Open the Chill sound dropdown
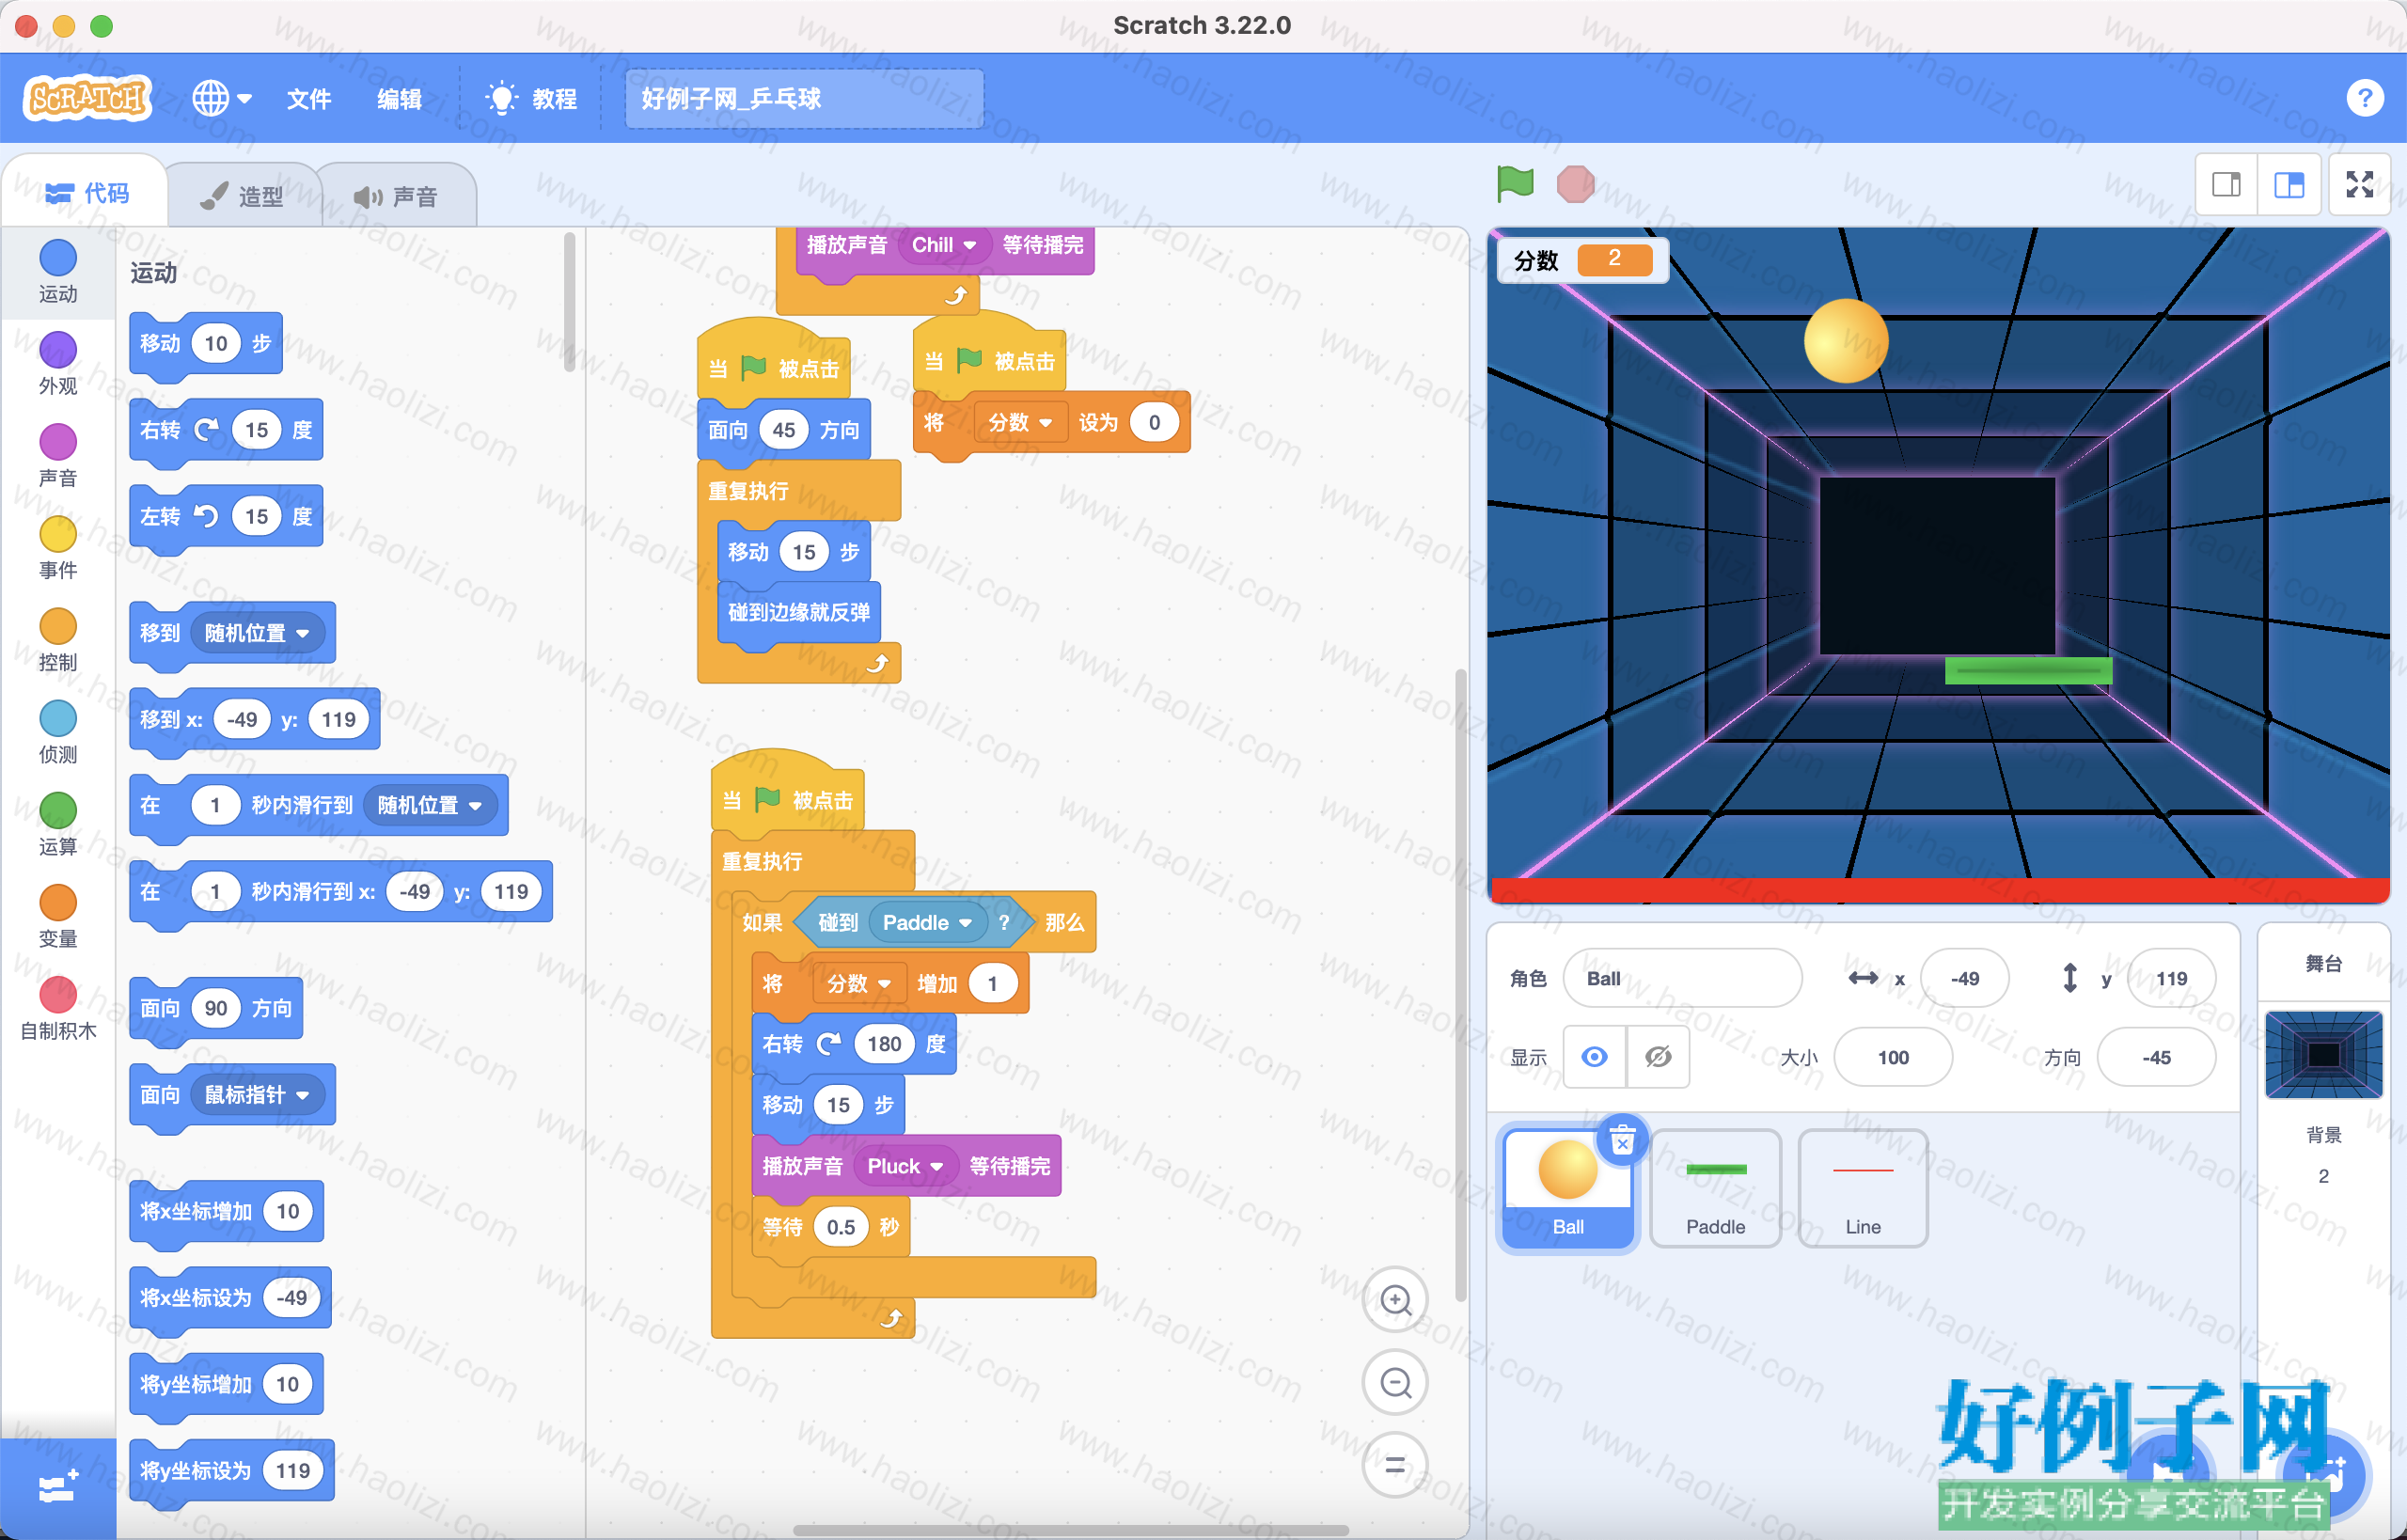This screenshot has width=2407, height=1540. [x=944, y=245]
